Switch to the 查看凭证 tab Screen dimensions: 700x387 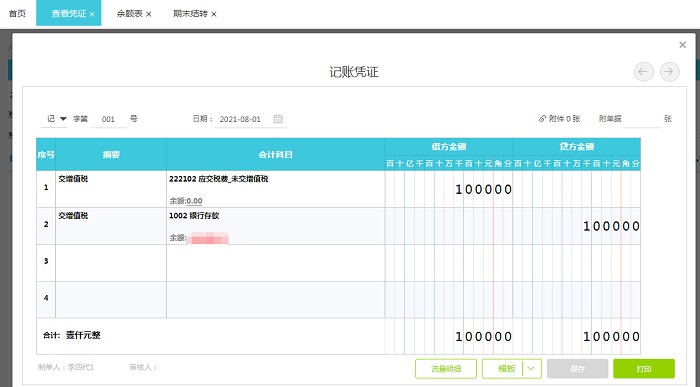pos(68,13)
